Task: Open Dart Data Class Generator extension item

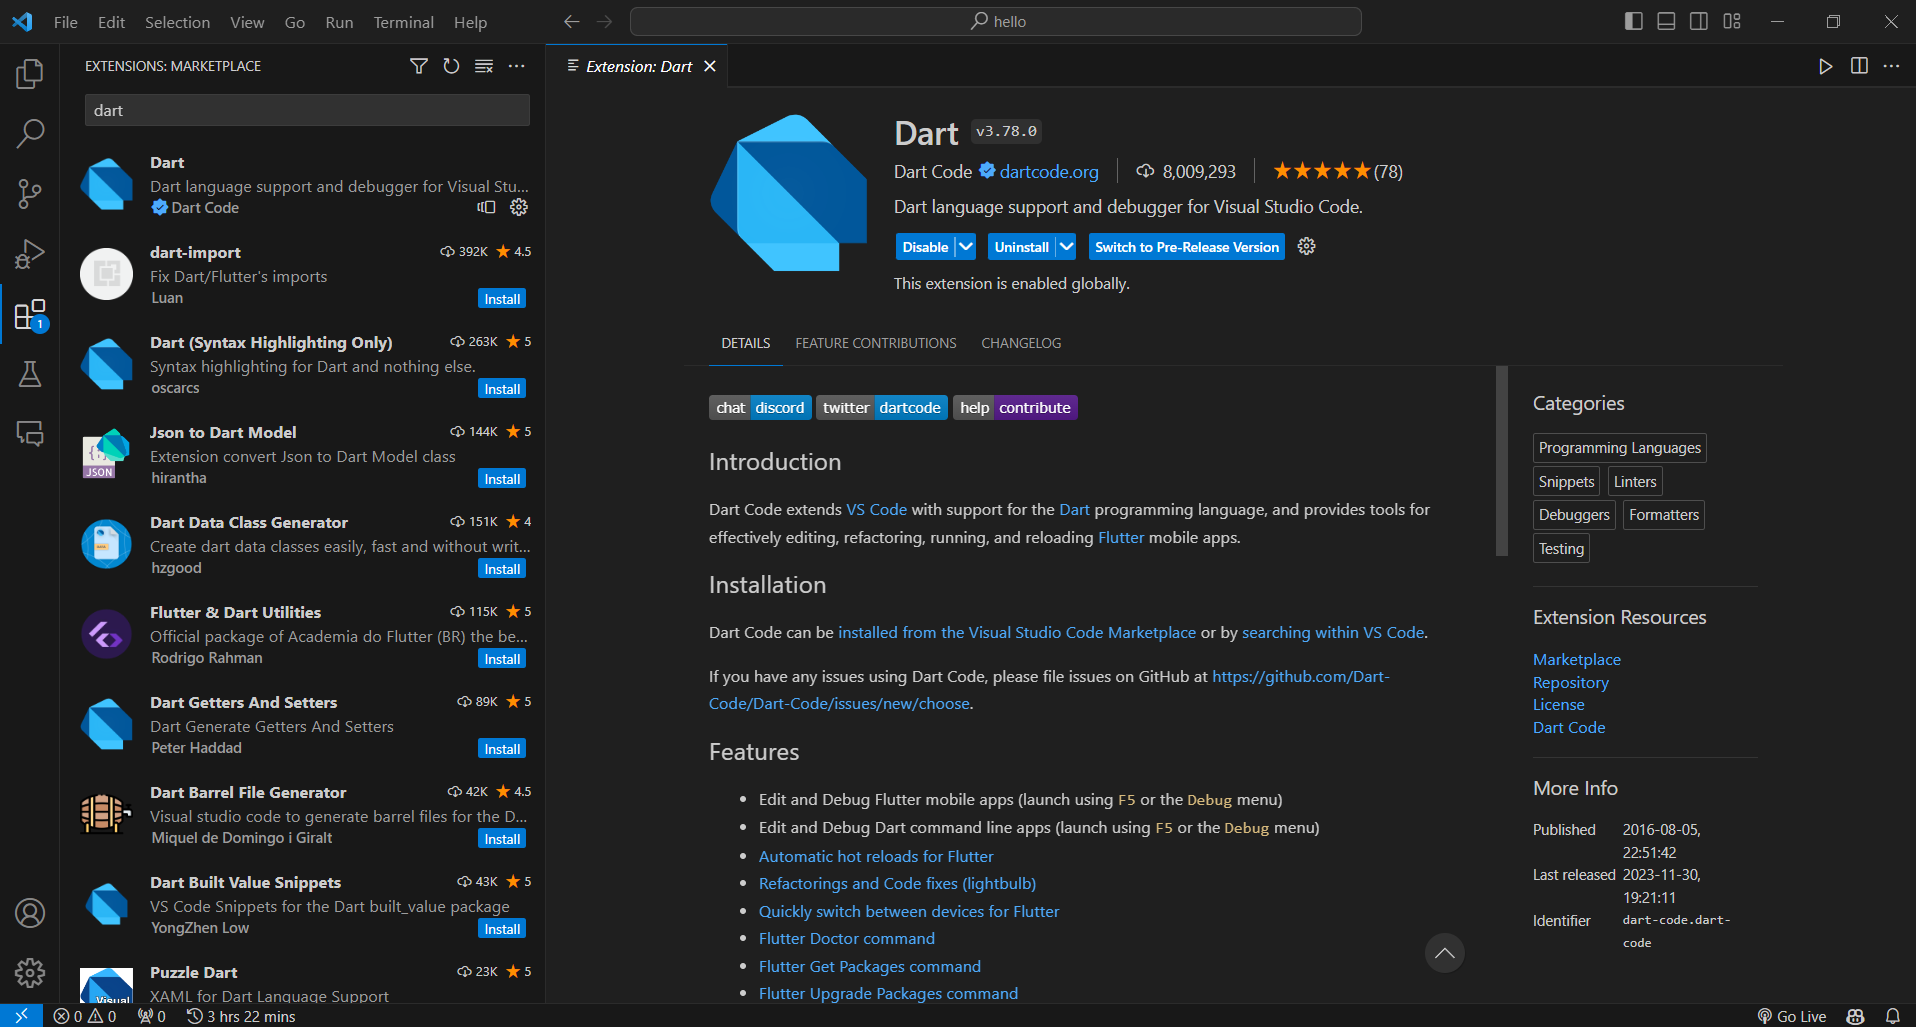Action: [x=305, y=545]
